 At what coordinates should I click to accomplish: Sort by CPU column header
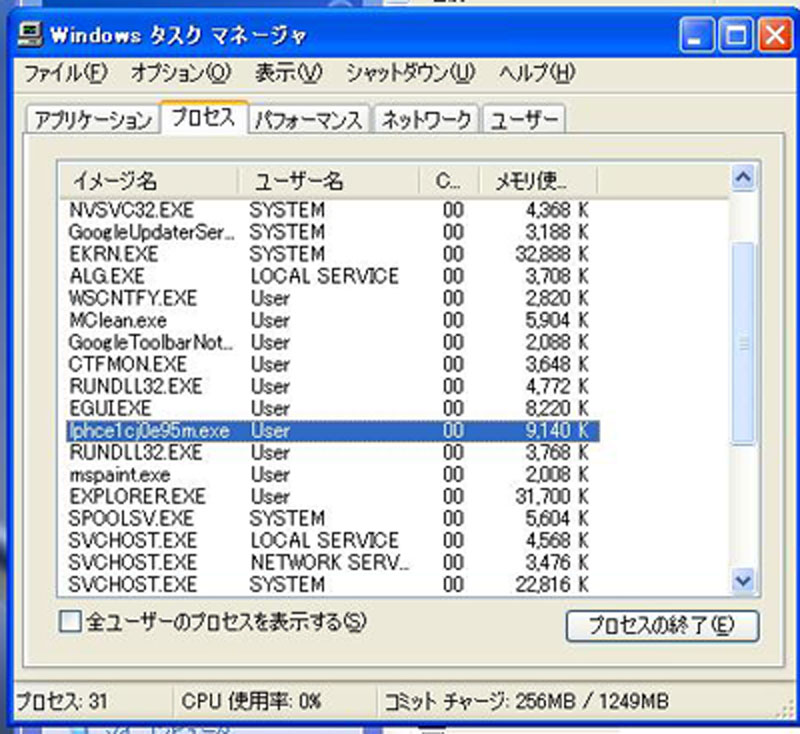pos(449,181)
